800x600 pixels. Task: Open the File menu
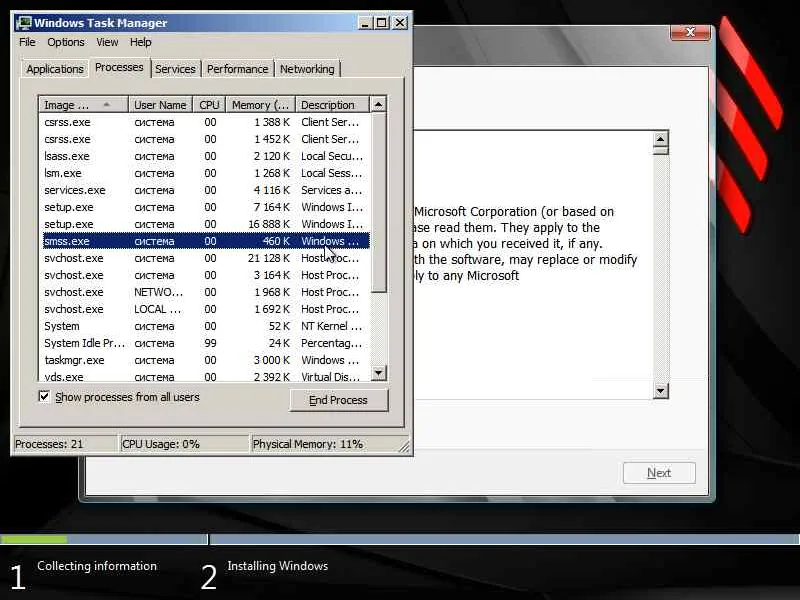pos(27,42)
